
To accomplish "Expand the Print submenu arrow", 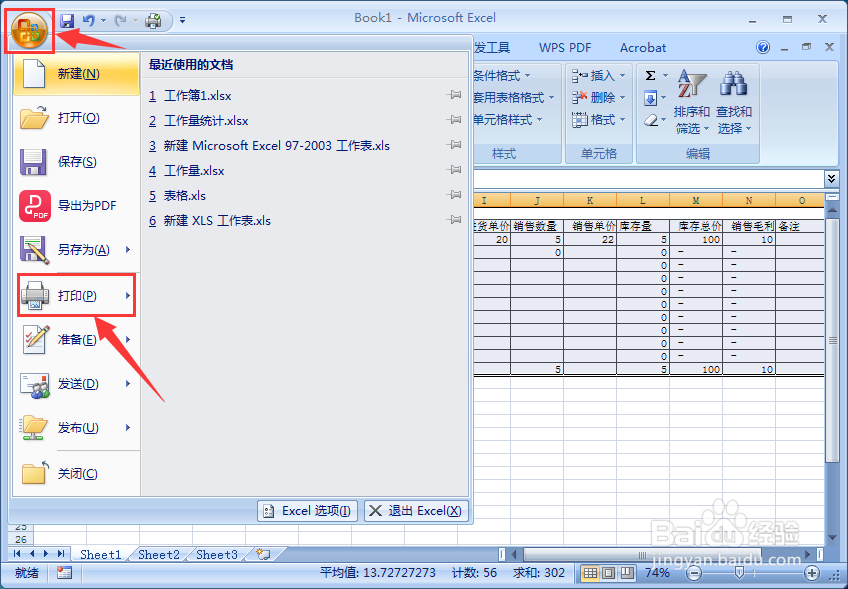I will [128, 295].
